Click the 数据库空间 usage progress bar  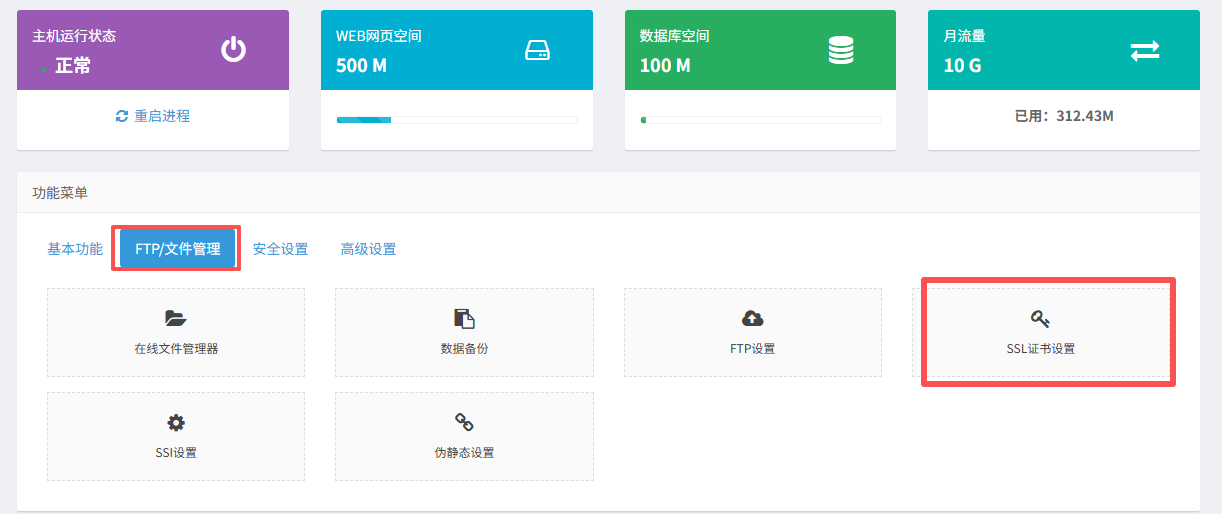(760, 120)
